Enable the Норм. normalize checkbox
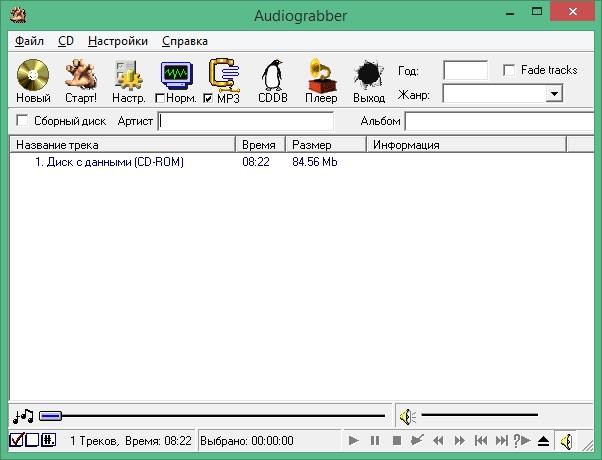602x460 pixels. pyautogui.click(x=160, y=99)
